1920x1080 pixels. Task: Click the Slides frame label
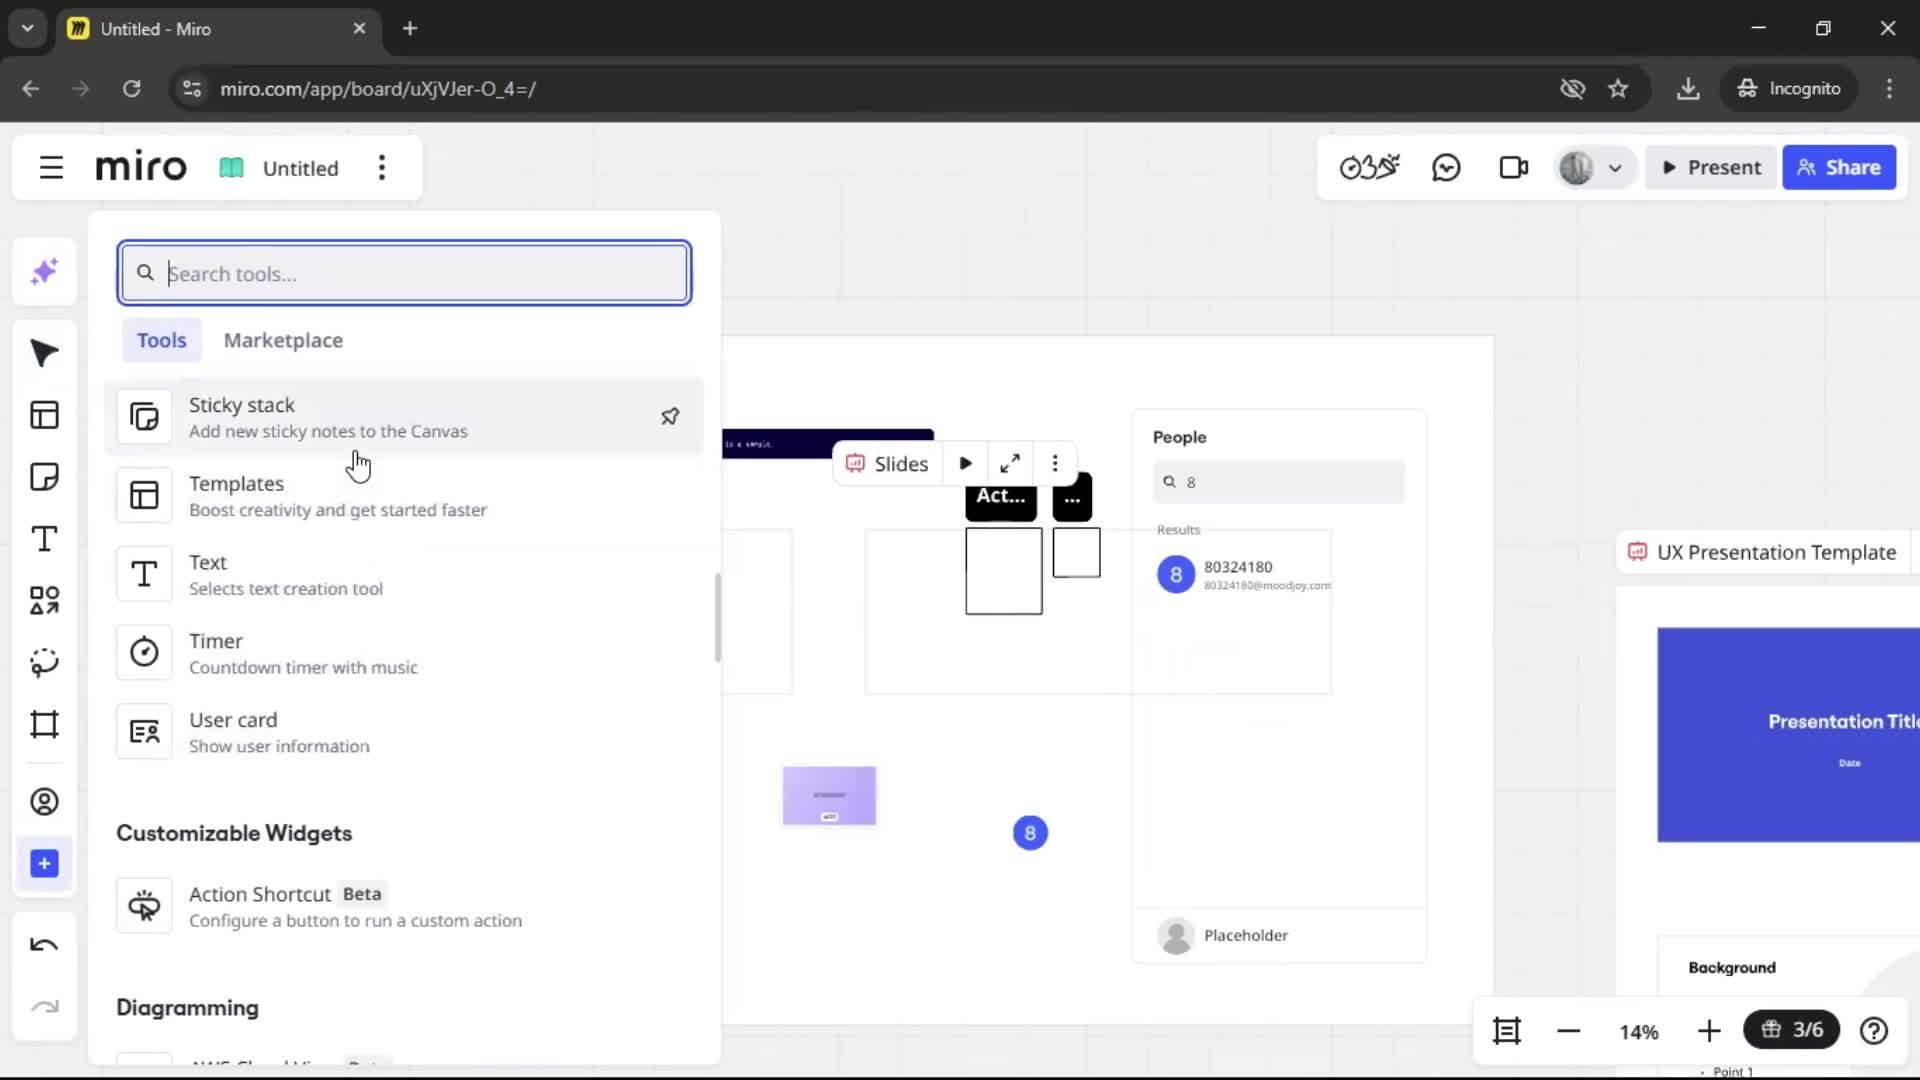(887, 464)
